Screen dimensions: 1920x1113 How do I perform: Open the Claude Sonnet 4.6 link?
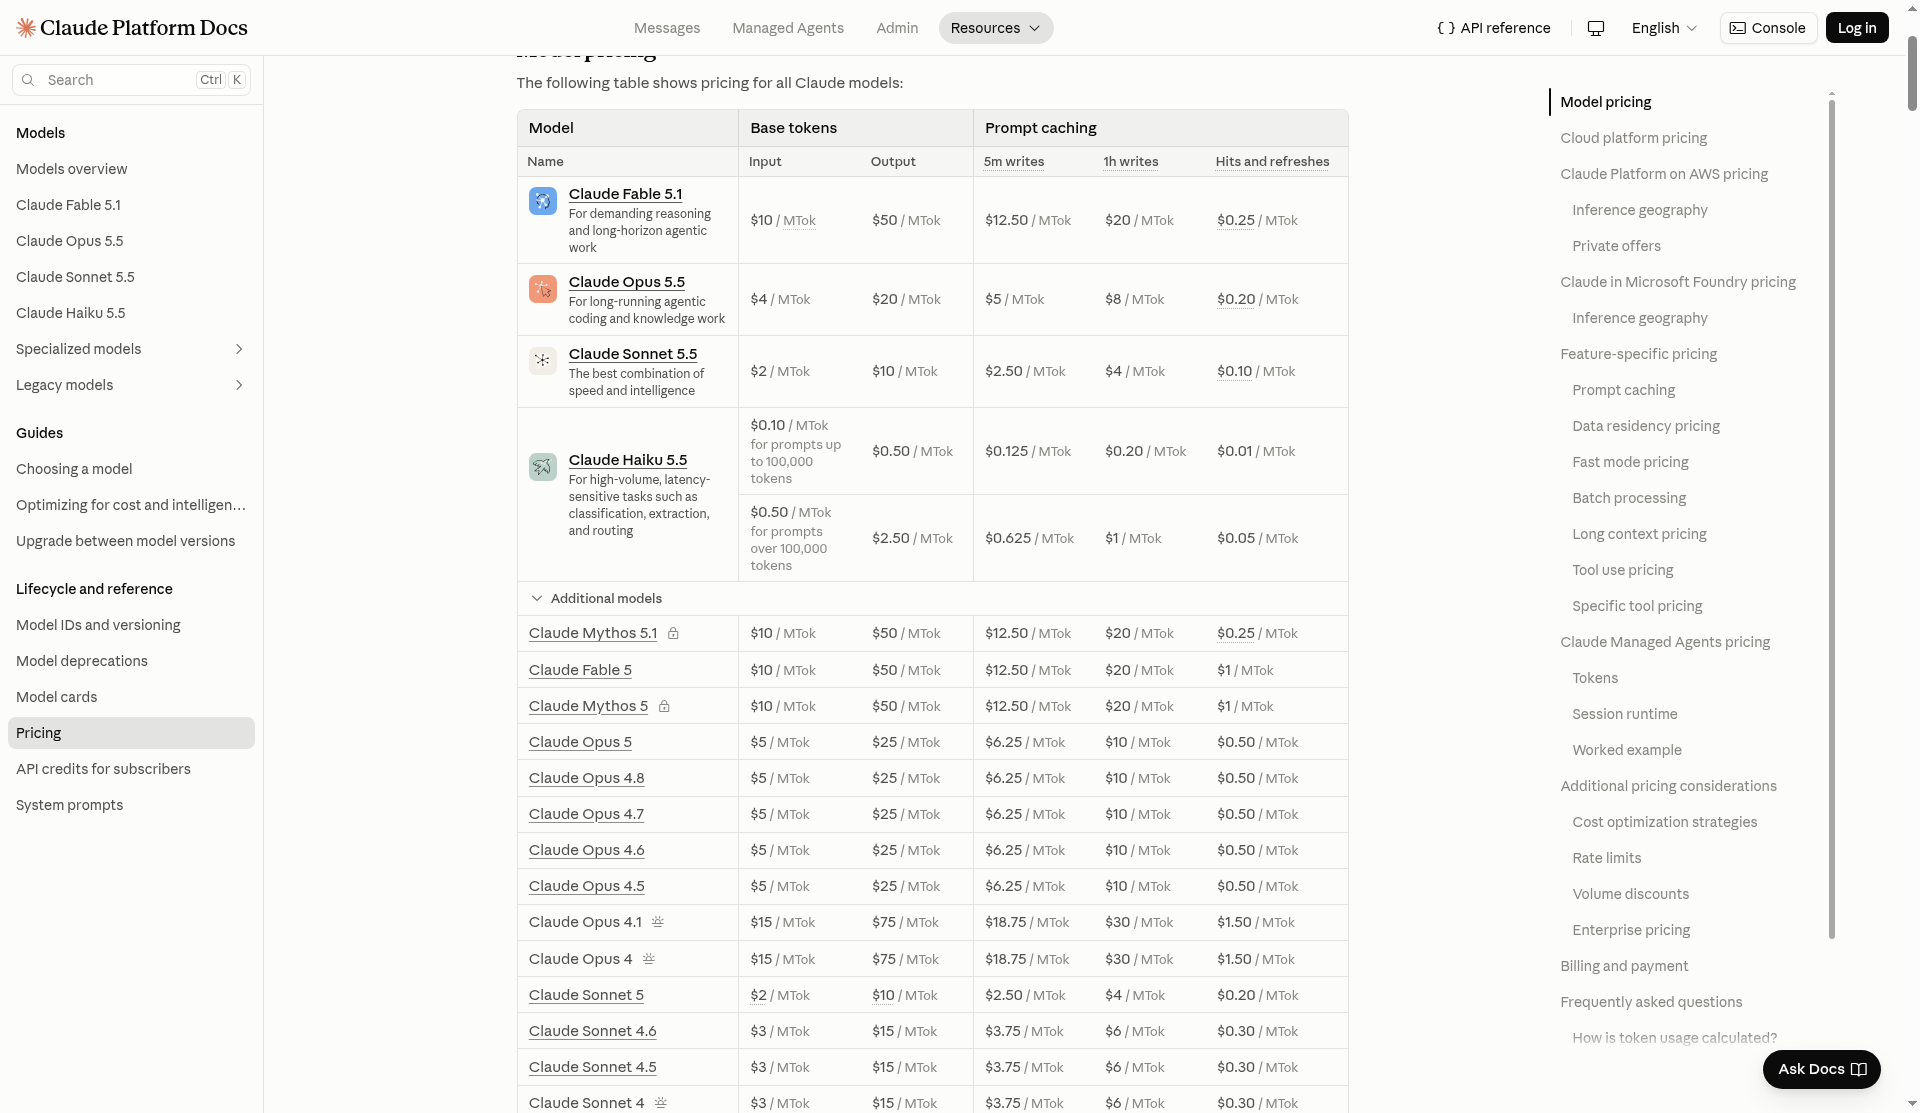coord(592,1031)
